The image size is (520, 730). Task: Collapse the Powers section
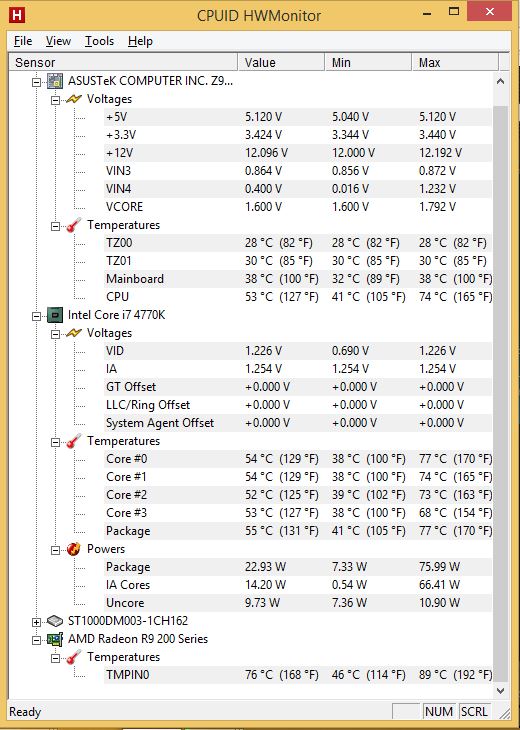click(55, 551)
